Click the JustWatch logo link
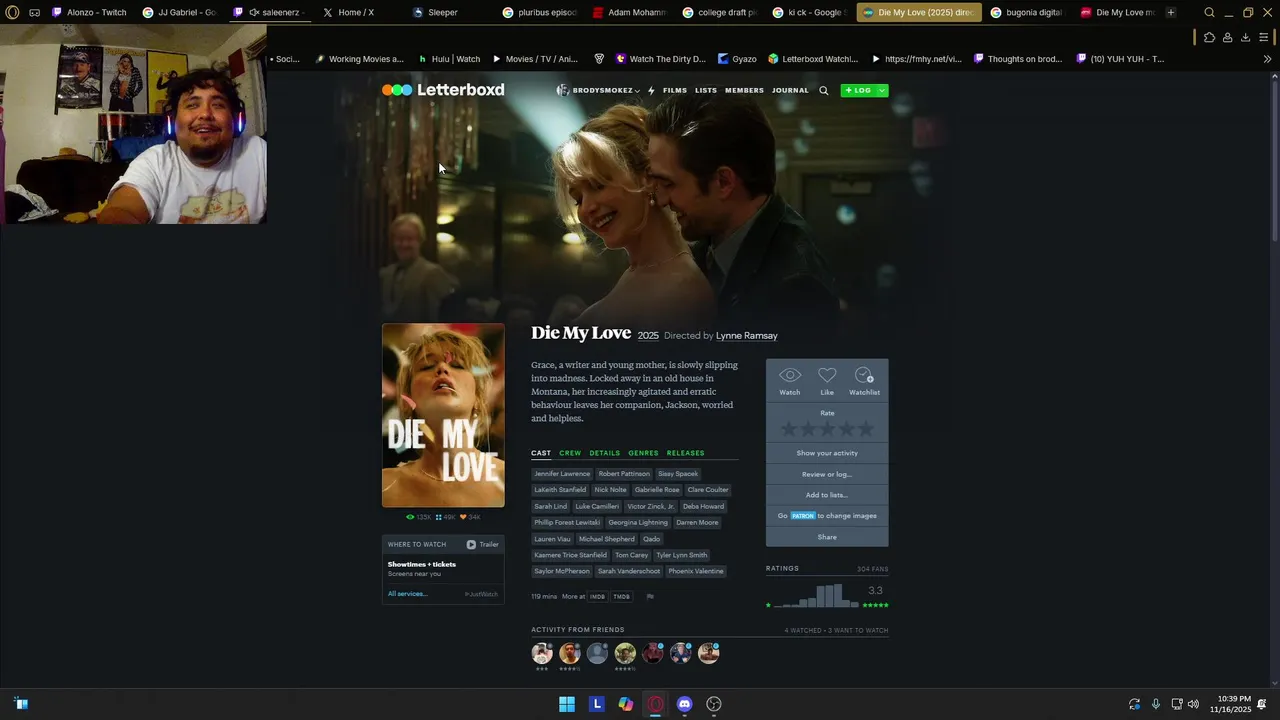Image resolution: width=1280 pixels, height=720 pixels. (481, 594)
